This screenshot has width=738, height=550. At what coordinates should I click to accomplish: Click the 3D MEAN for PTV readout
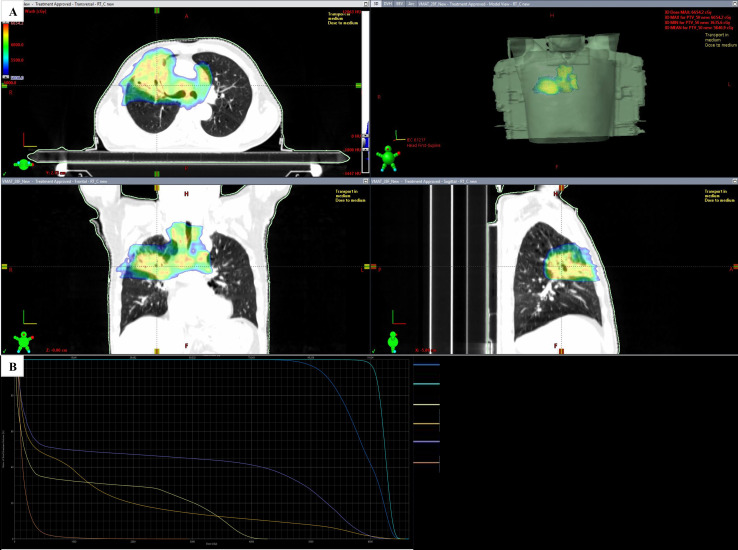698,28
